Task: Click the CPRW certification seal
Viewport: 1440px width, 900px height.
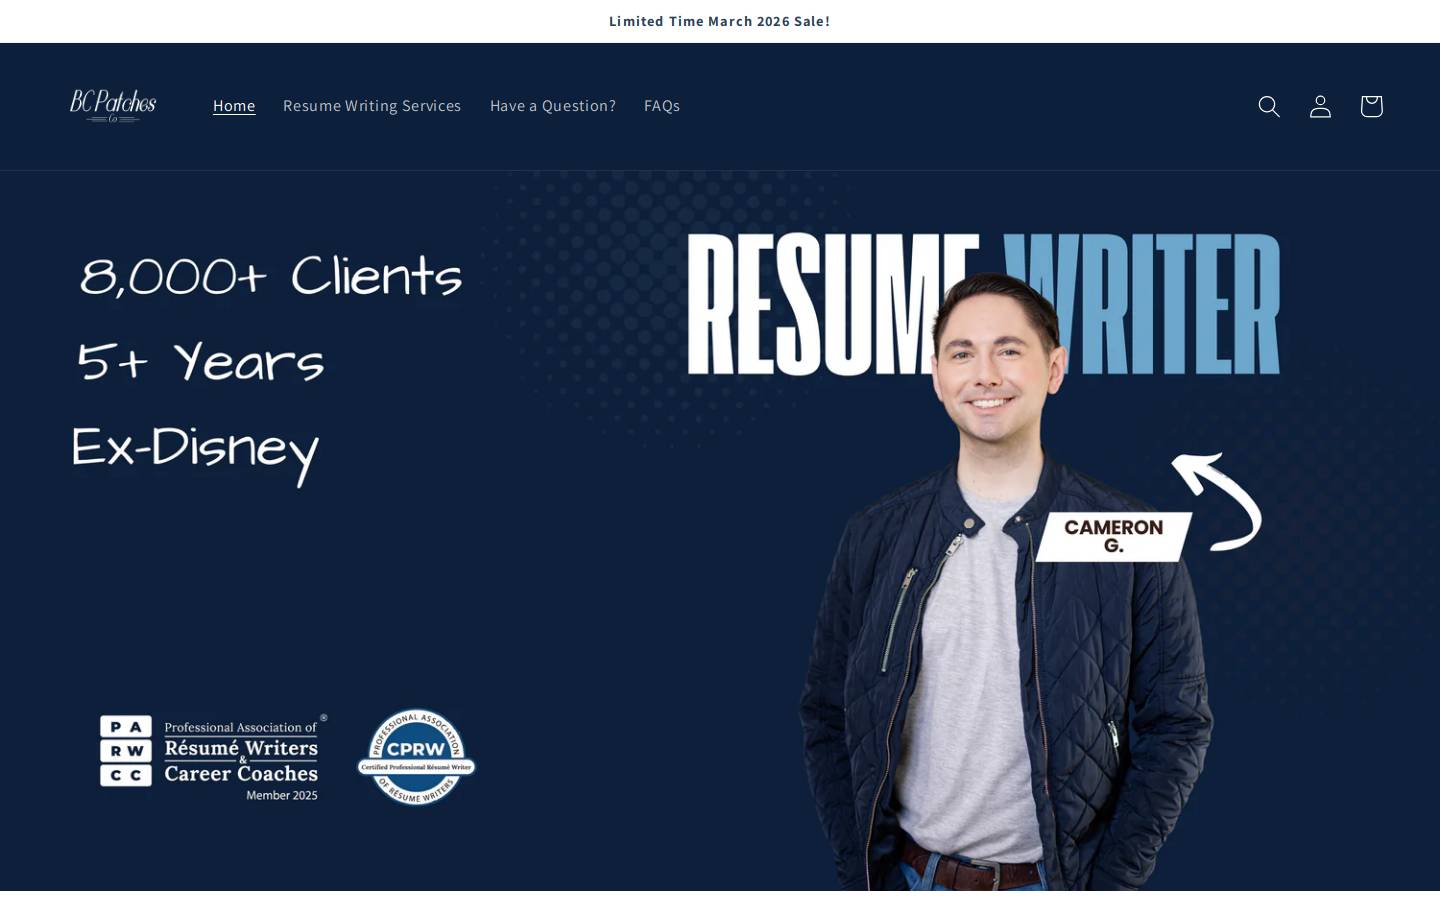Action: [x=416, y=757]
